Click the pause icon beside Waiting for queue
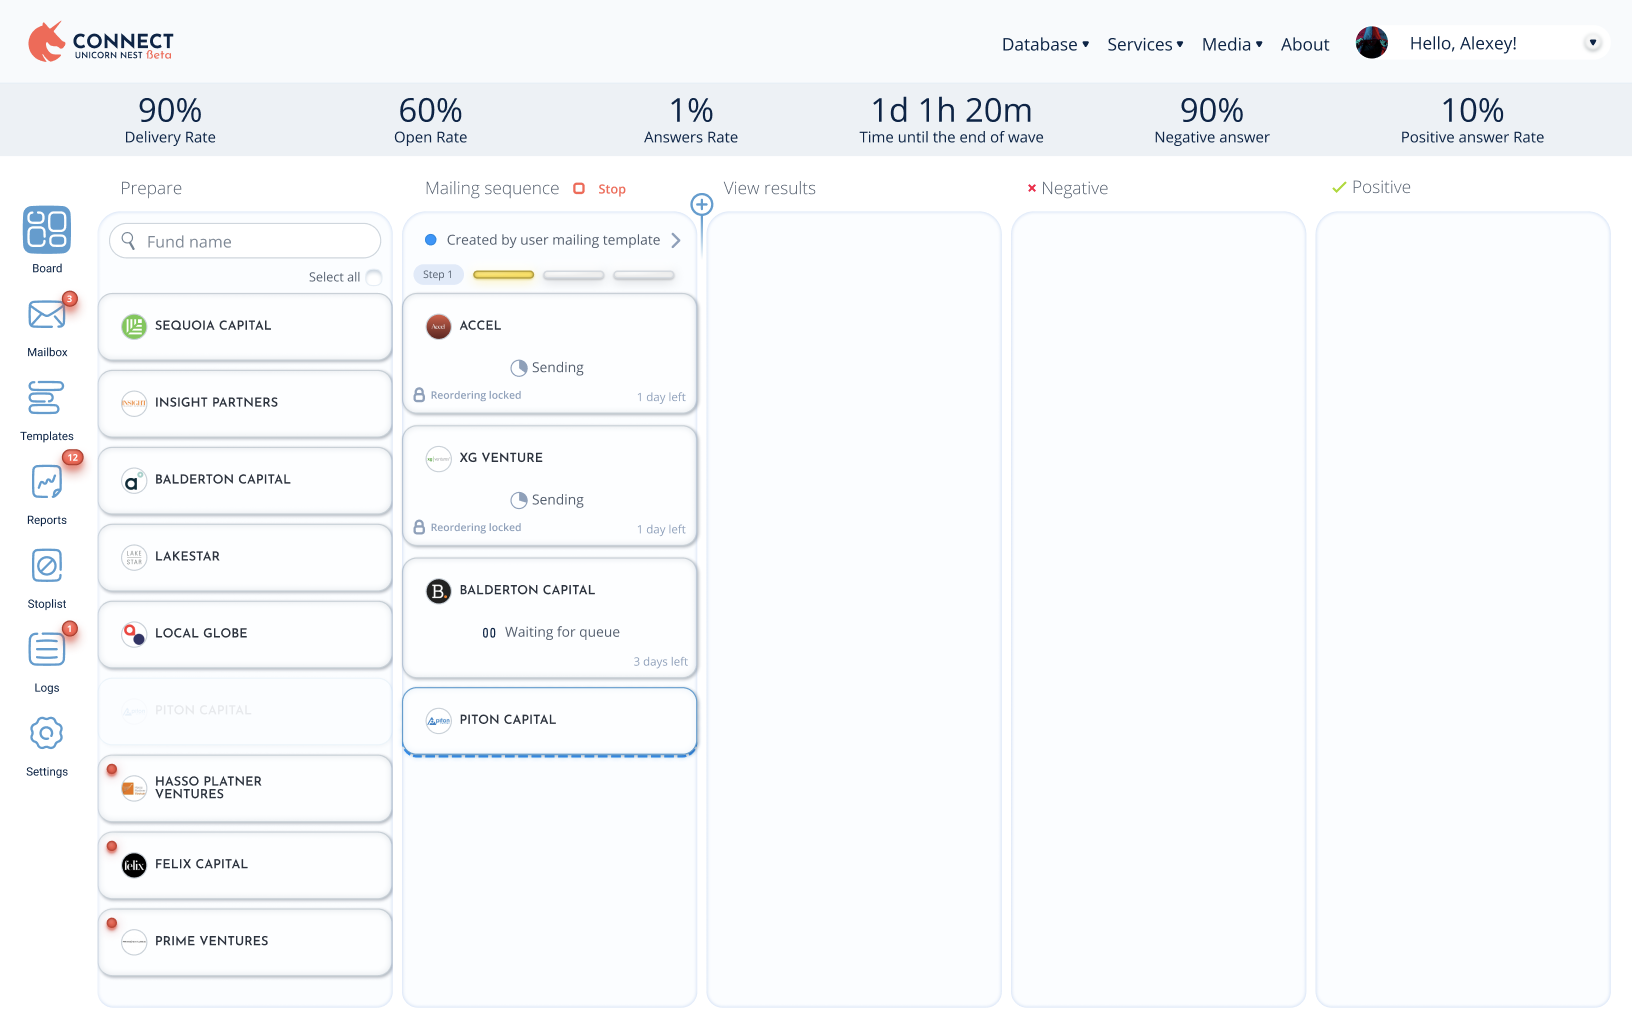The width and height of the screenshot is (1632, 1026). point(489,633)
